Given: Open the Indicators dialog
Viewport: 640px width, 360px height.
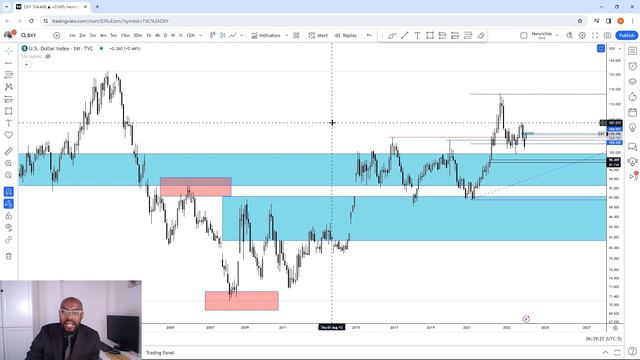Looking at the screenshot, I should point(266,36).
